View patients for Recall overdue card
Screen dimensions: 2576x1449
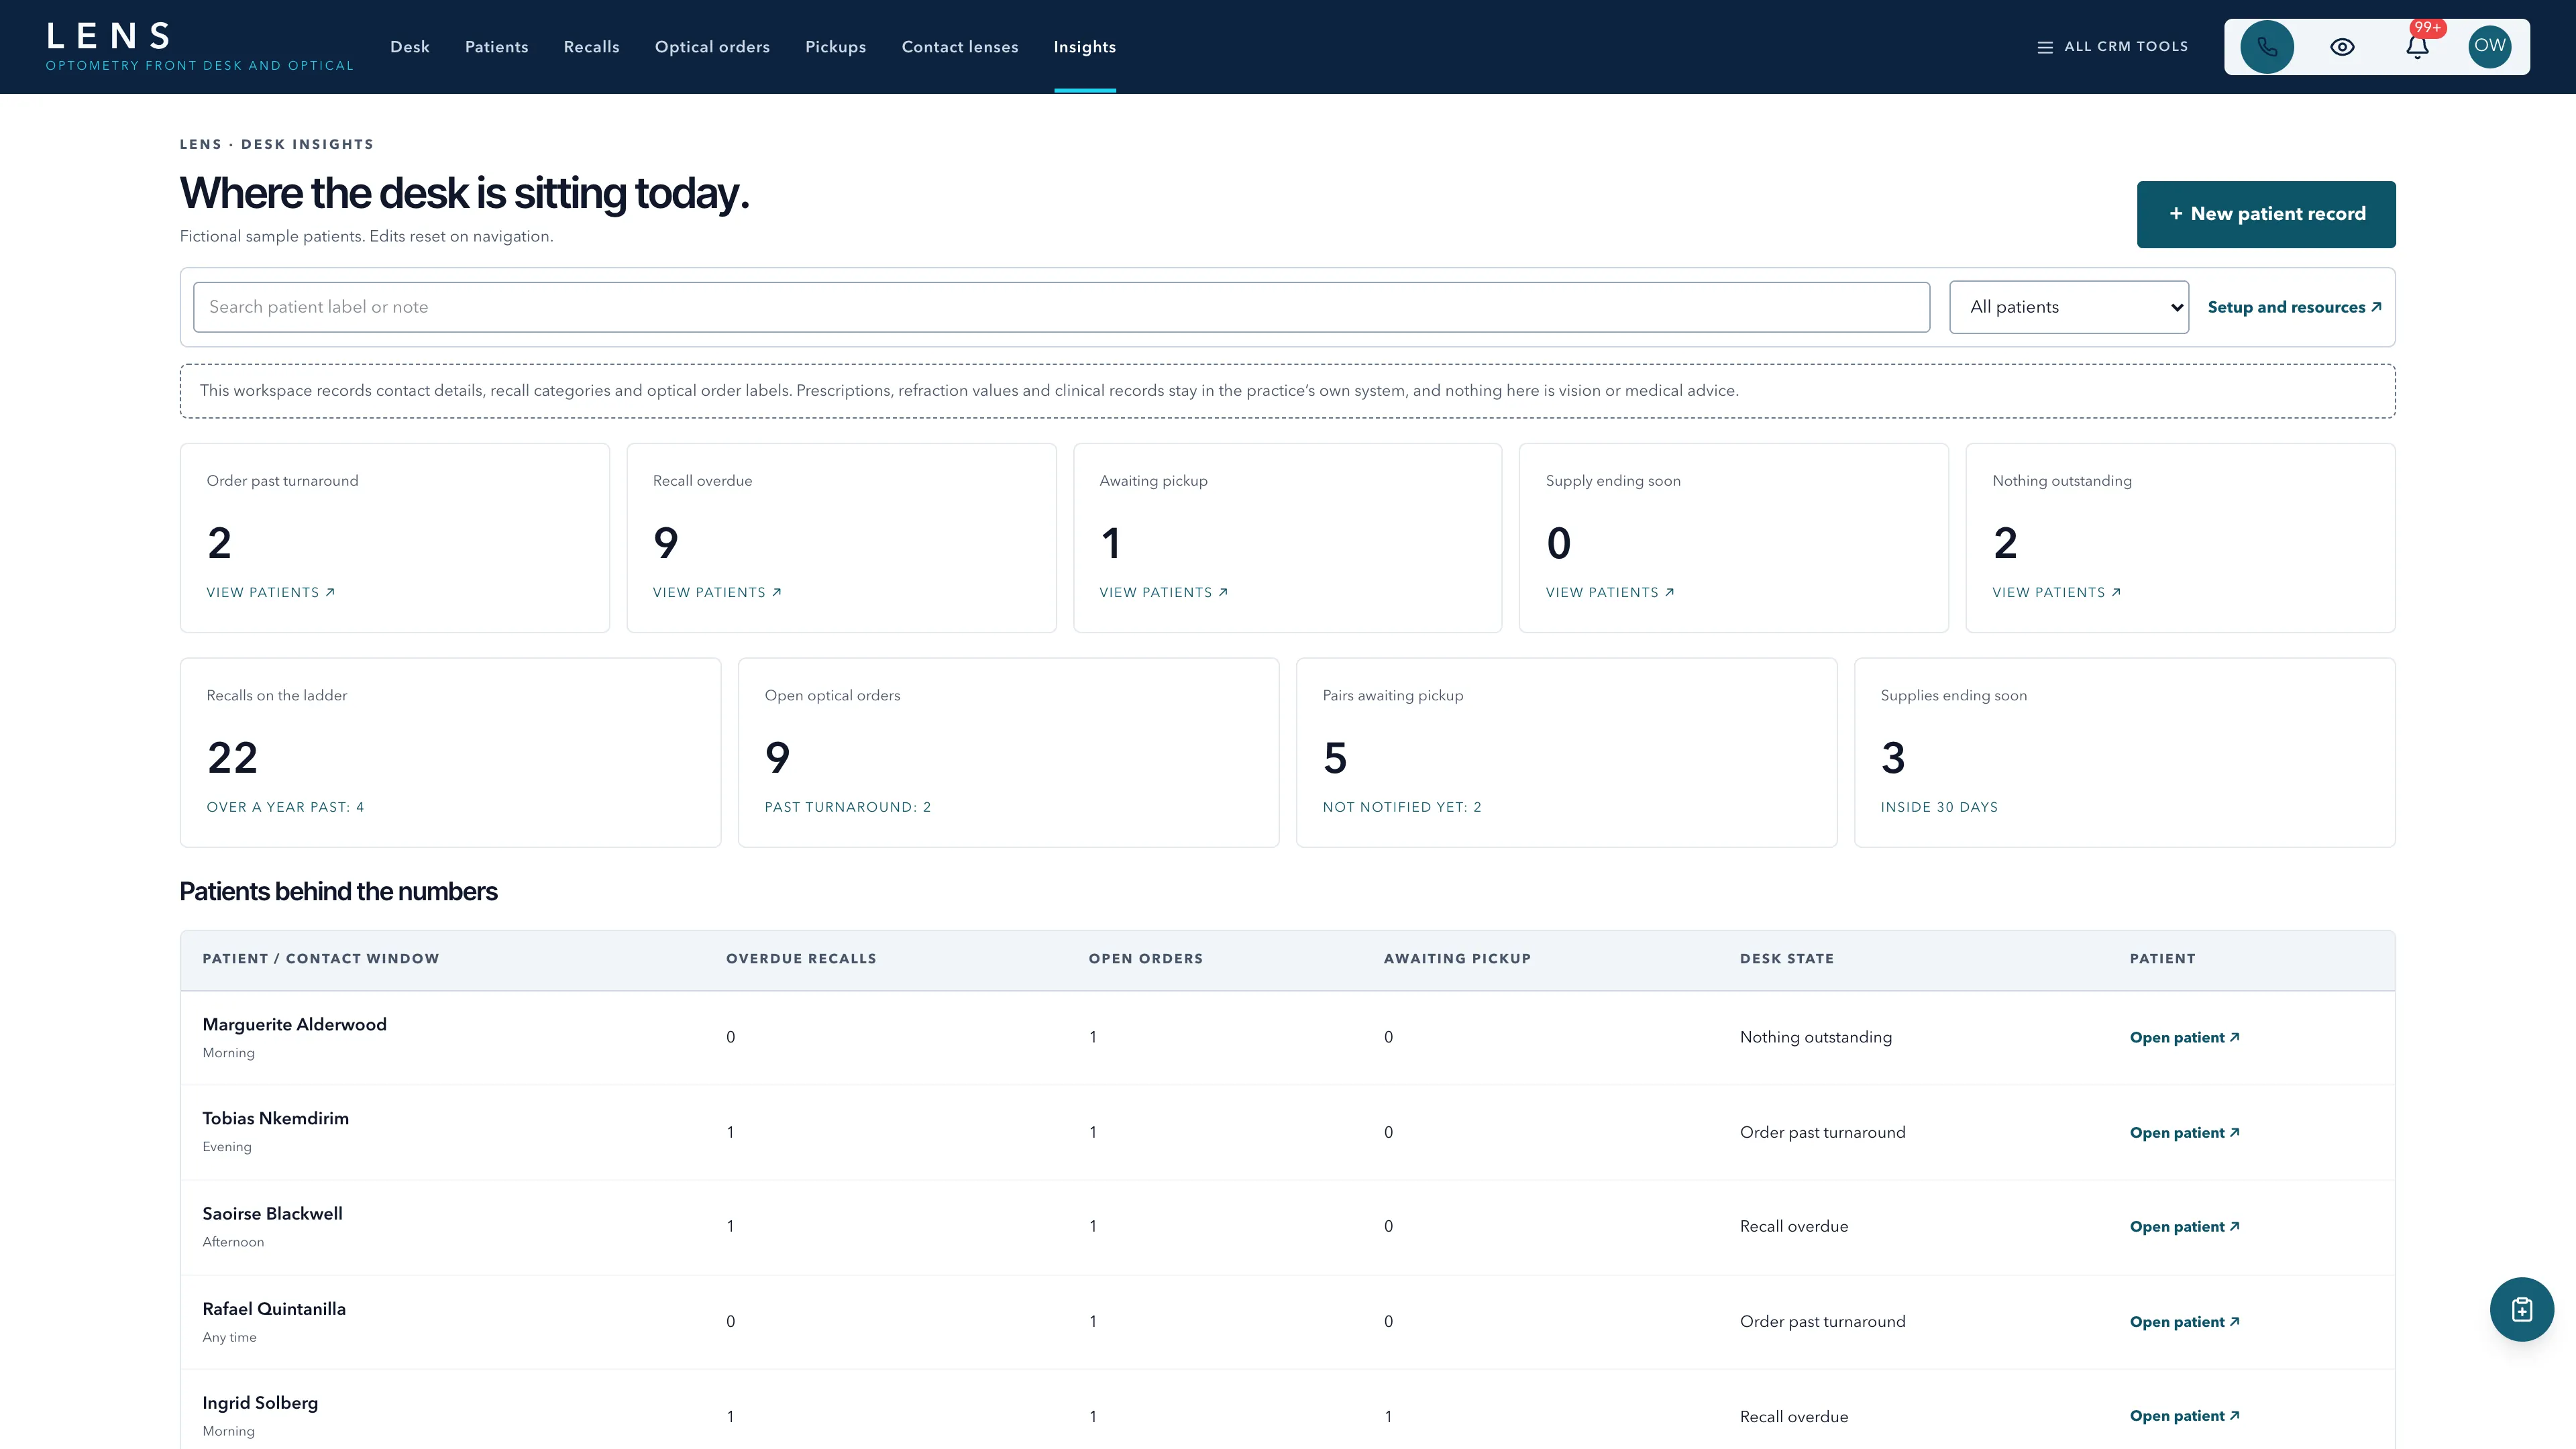point(717,592)
